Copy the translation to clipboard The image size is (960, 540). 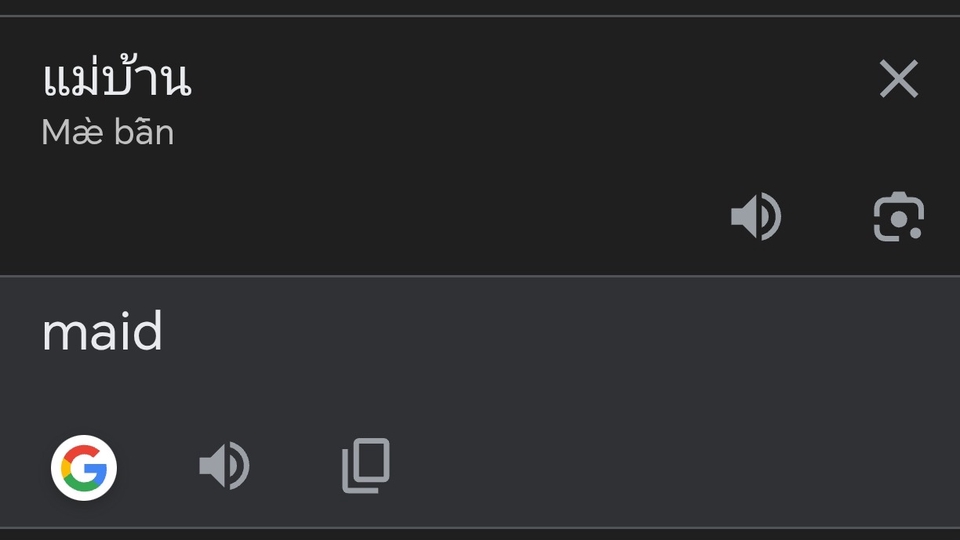coord(365,467)
